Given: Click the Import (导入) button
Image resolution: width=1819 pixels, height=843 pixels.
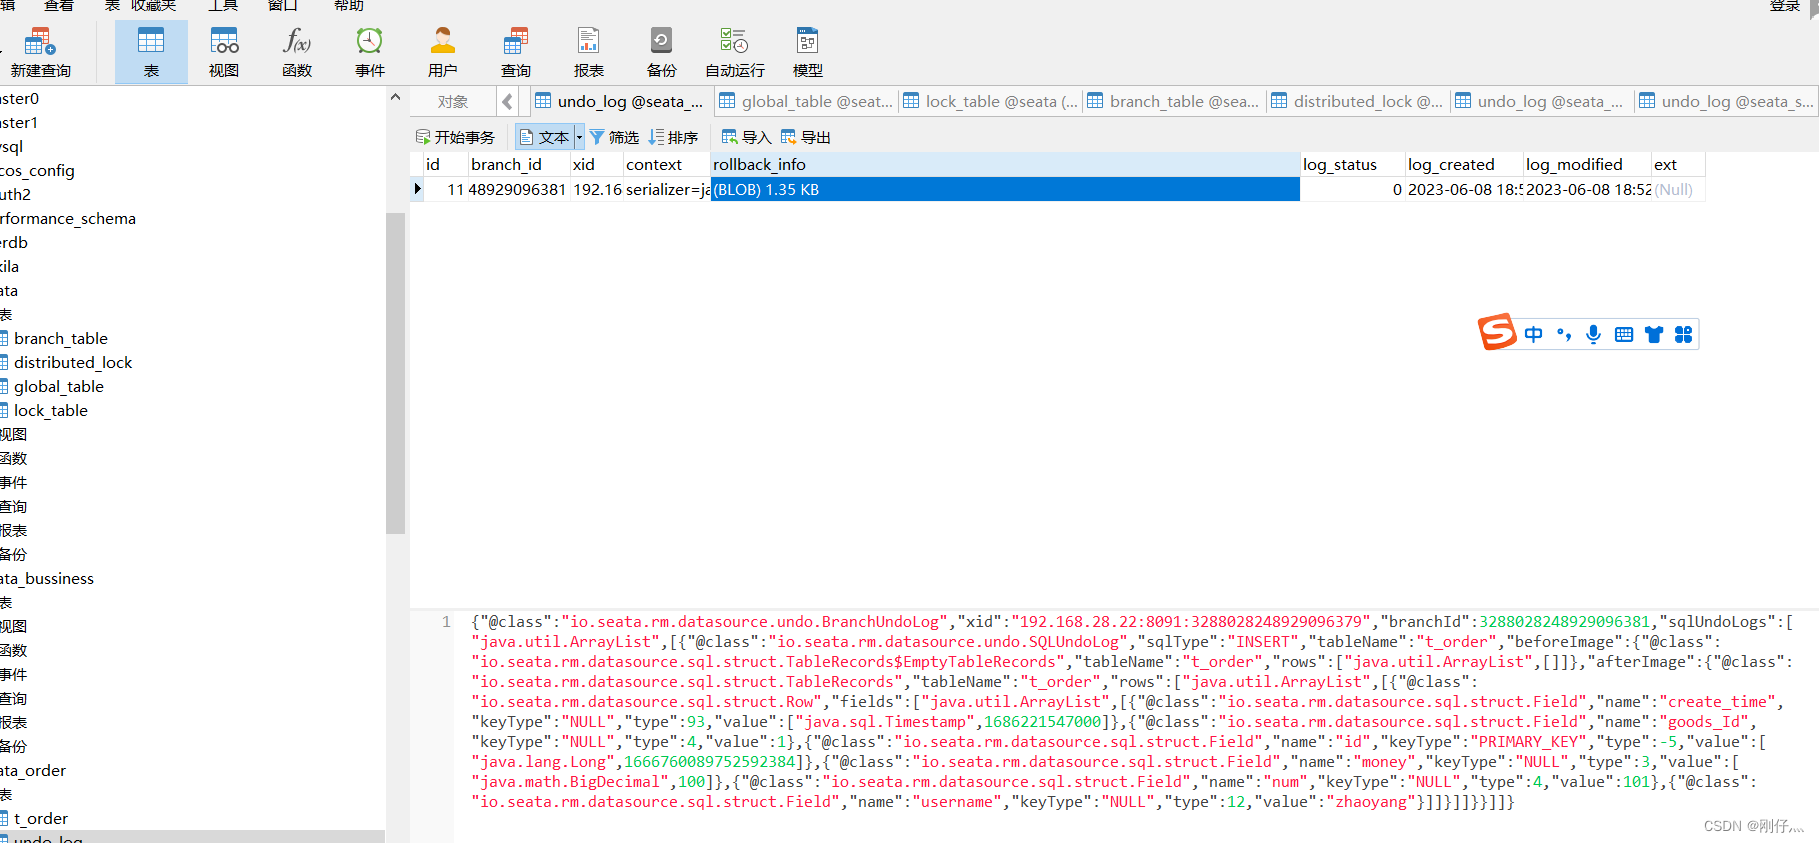Looking at the screenshot, I should pos(746,137).
